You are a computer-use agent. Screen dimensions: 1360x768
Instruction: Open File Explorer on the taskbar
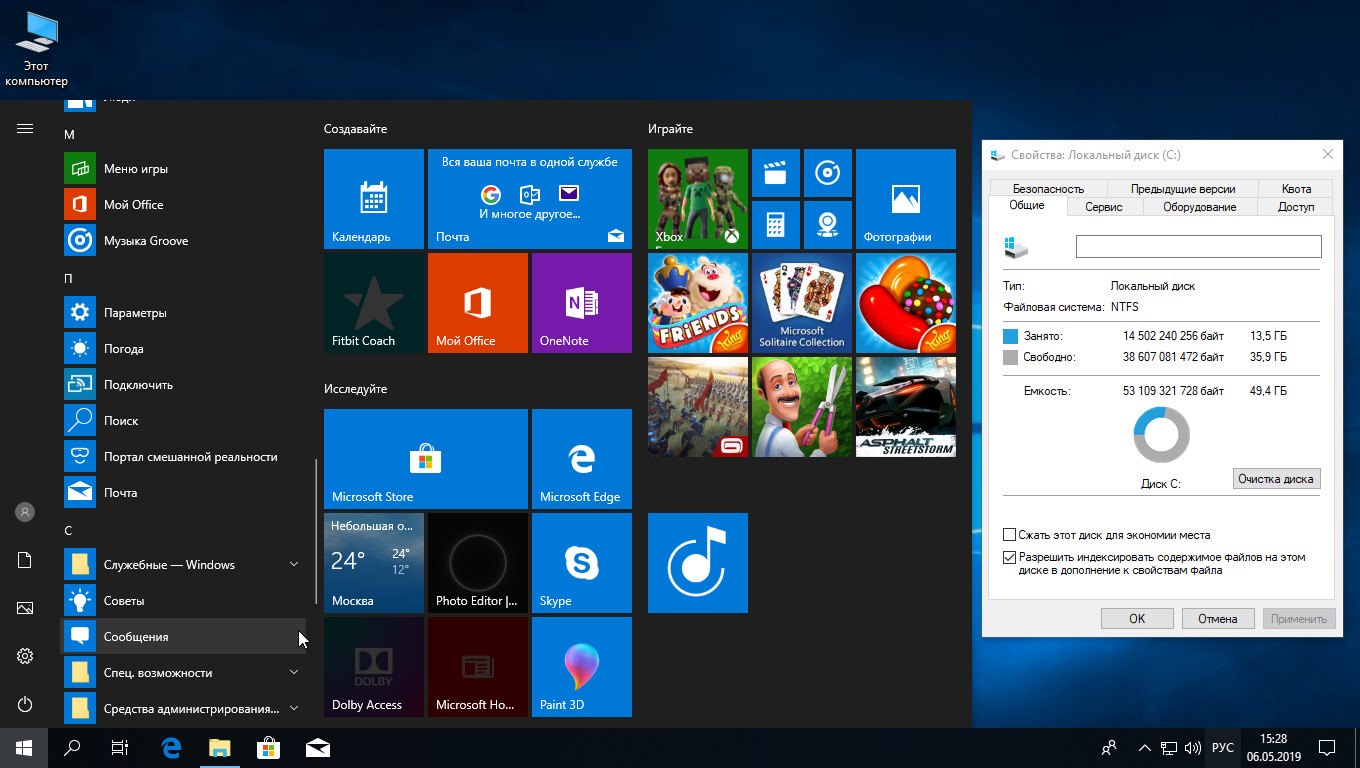pyautogui.click(x=219, y=747)
